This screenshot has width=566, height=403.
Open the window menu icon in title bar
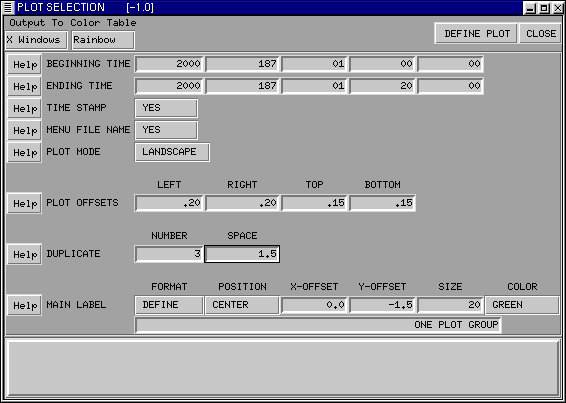tap(9, 8)
